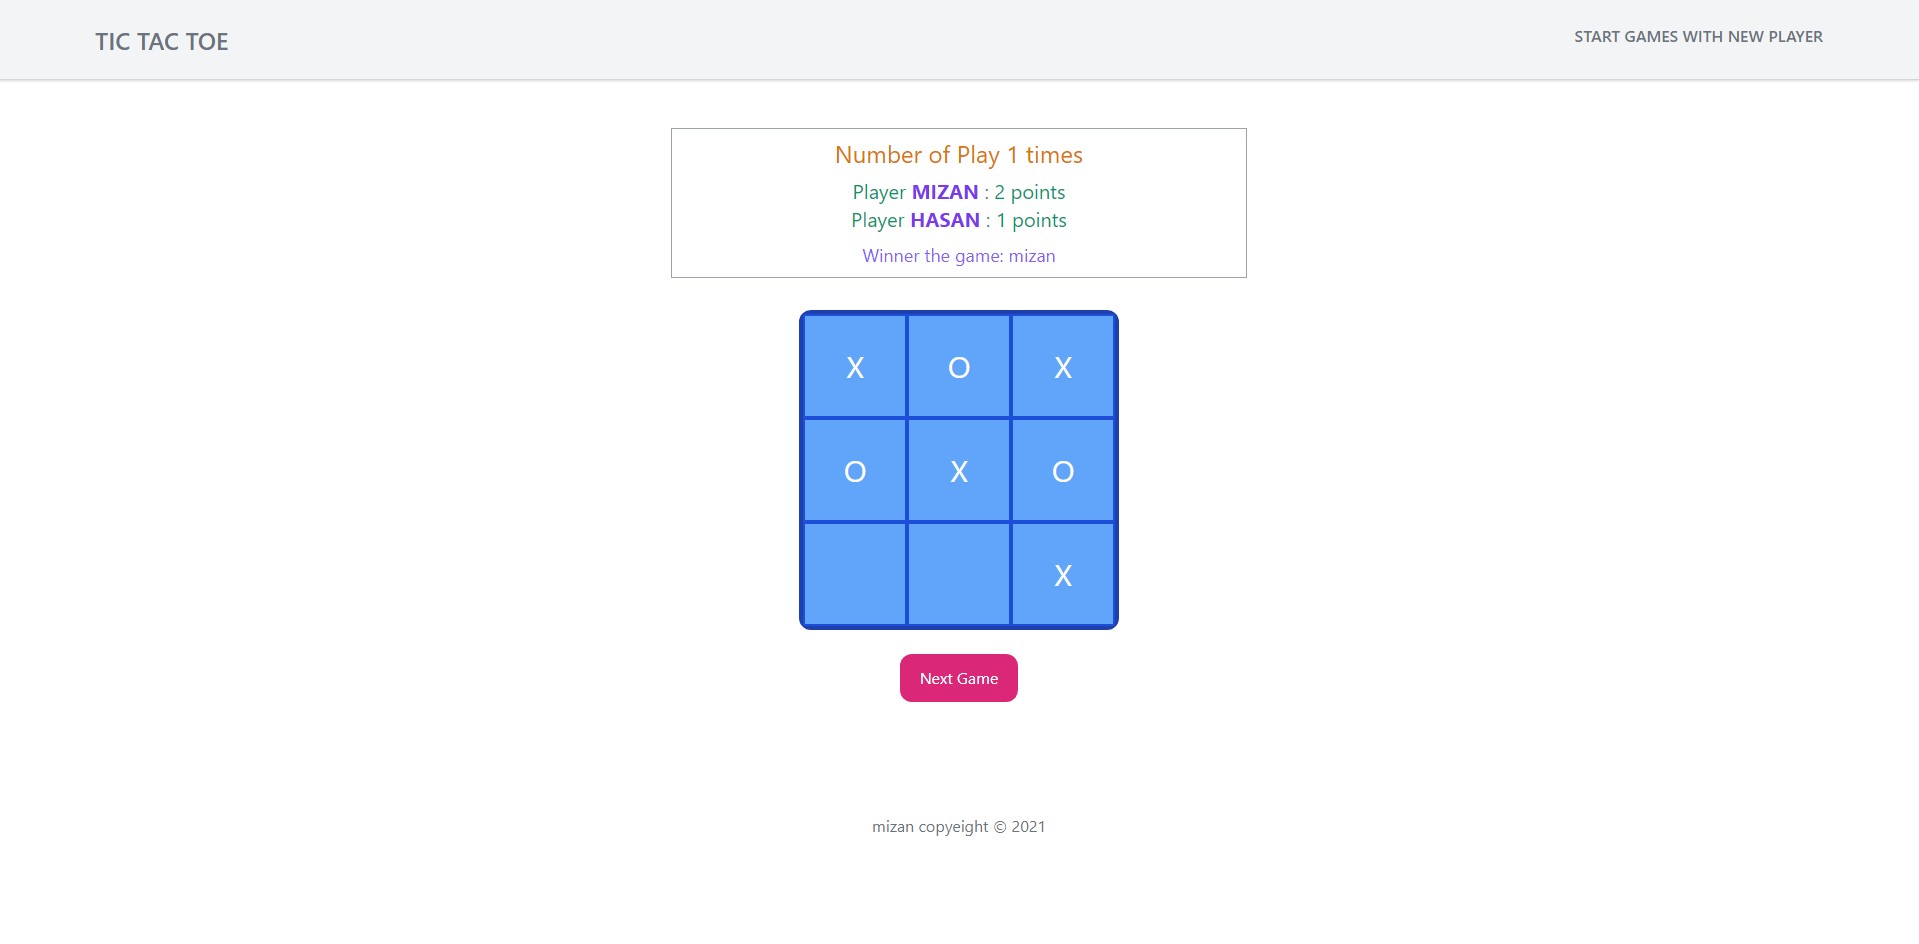Screen dimensions: 1919x944
Task: Click the X cell in top-left corner
Action: point(855,366)
